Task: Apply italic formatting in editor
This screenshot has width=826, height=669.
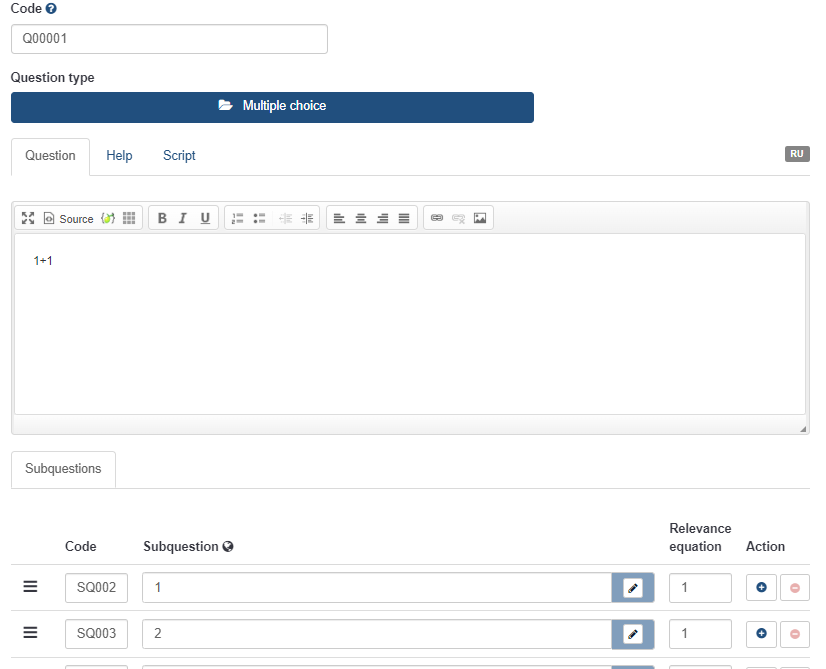Action: click(x=183, y=218)
